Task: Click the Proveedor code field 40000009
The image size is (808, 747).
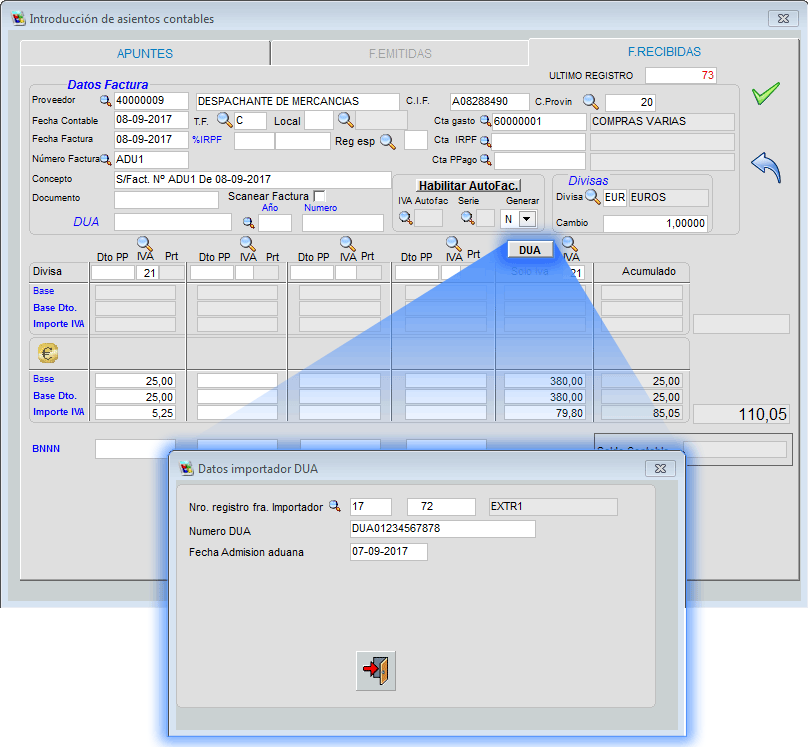Action: click(x=151, y=100)
